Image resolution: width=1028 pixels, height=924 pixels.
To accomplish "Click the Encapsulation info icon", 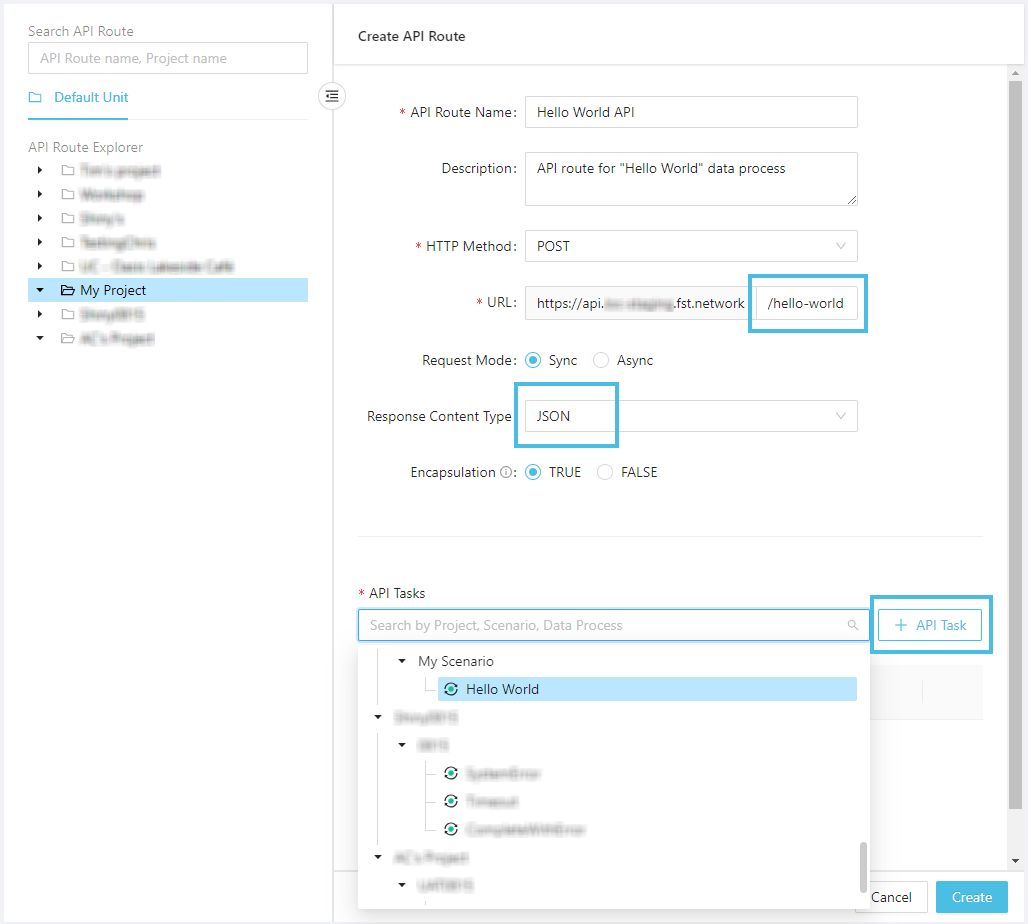I will click(506, 473).
